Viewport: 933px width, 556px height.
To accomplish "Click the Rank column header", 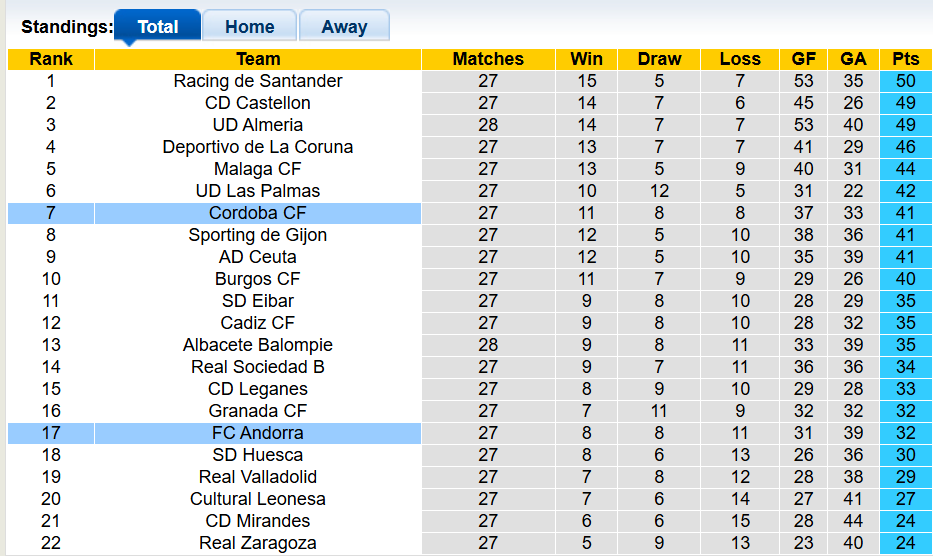I will click(51, 59).
